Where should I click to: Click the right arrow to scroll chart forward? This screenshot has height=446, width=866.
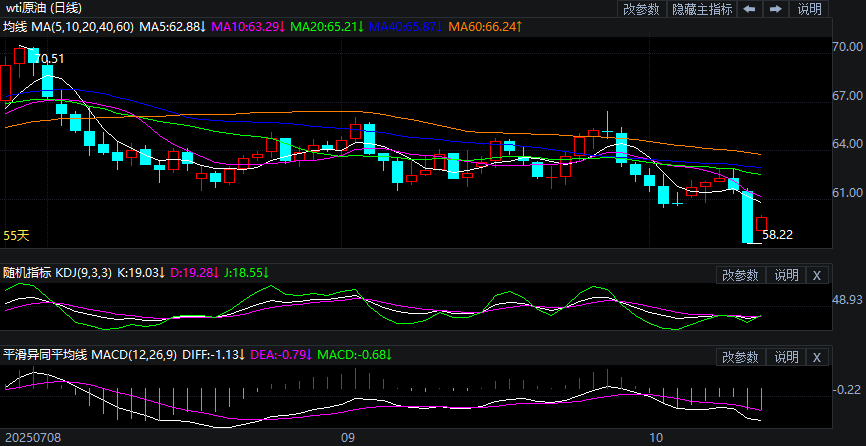[773, 9]
